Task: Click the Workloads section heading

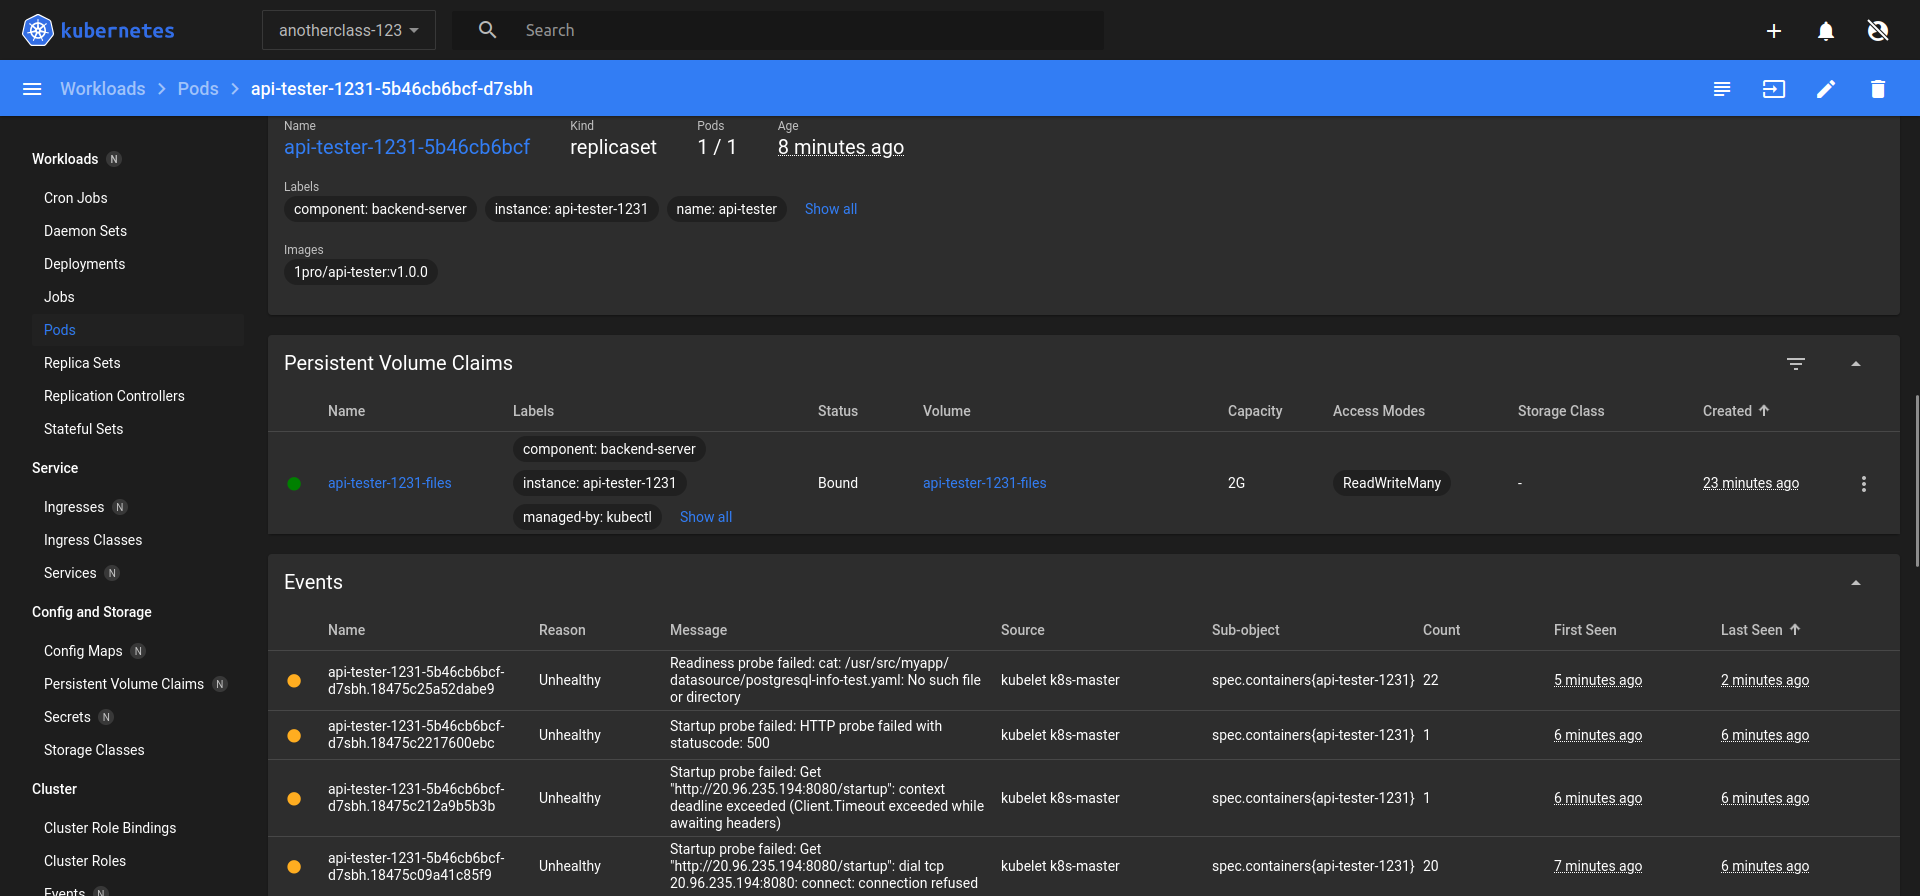Action: [x=65, y=159]
